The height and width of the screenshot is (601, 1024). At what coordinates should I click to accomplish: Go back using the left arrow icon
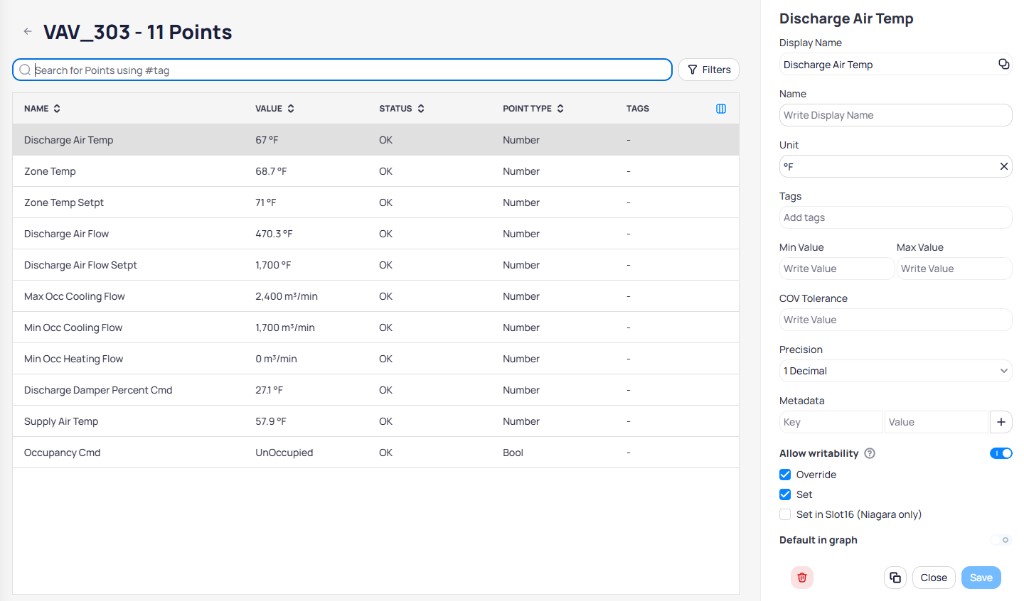pyautogui.click(x=27, y=31)
